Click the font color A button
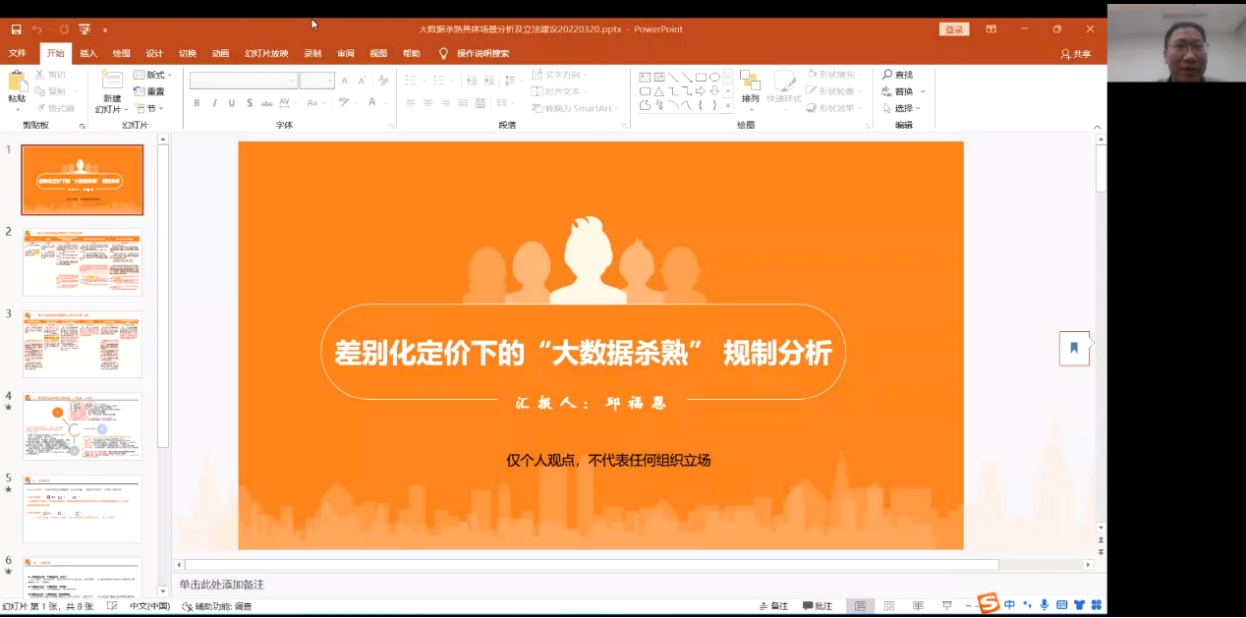 [374, 102]
